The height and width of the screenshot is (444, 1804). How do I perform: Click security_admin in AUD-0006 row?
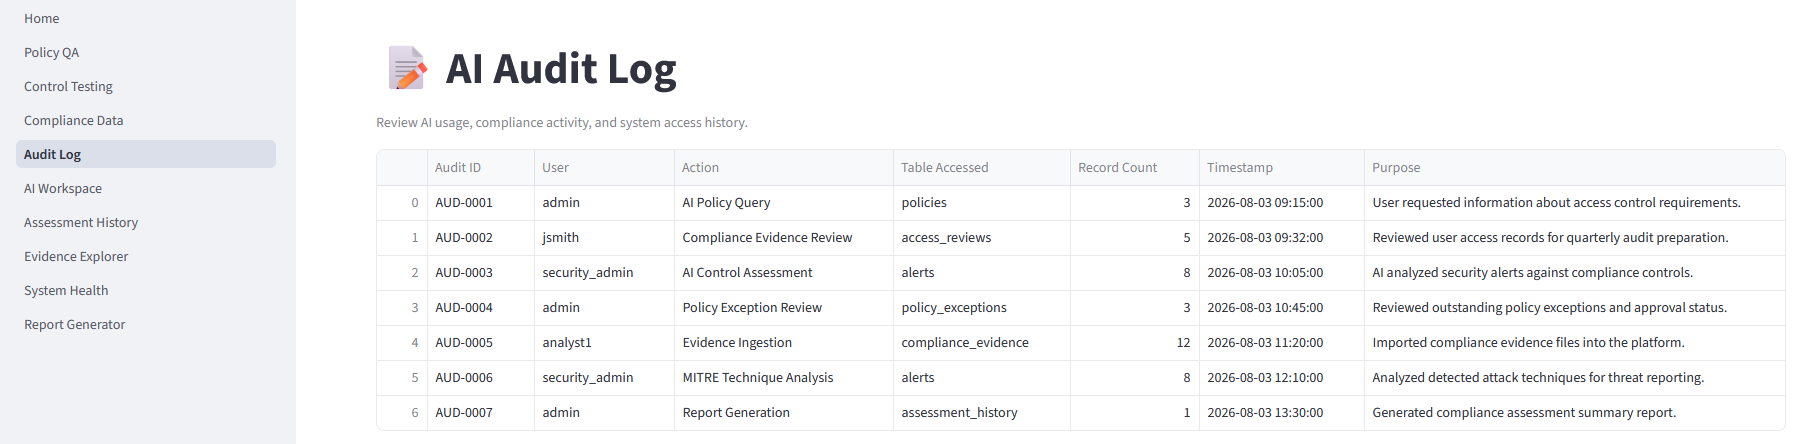point(604,378)
